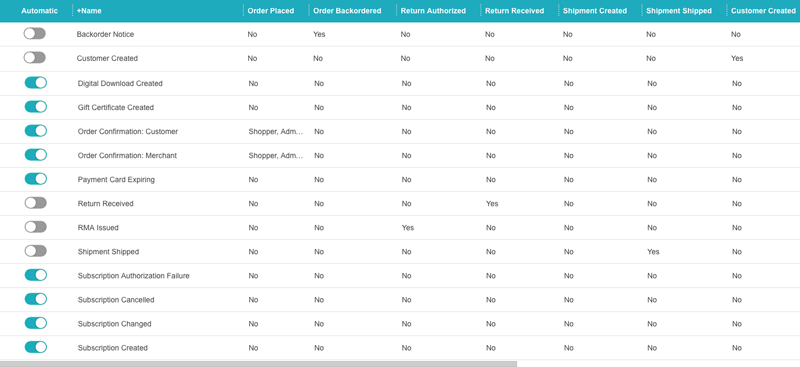Select the Return Received row name
Image resolution: width=800 pixels, height=367 pixels.
105,203
